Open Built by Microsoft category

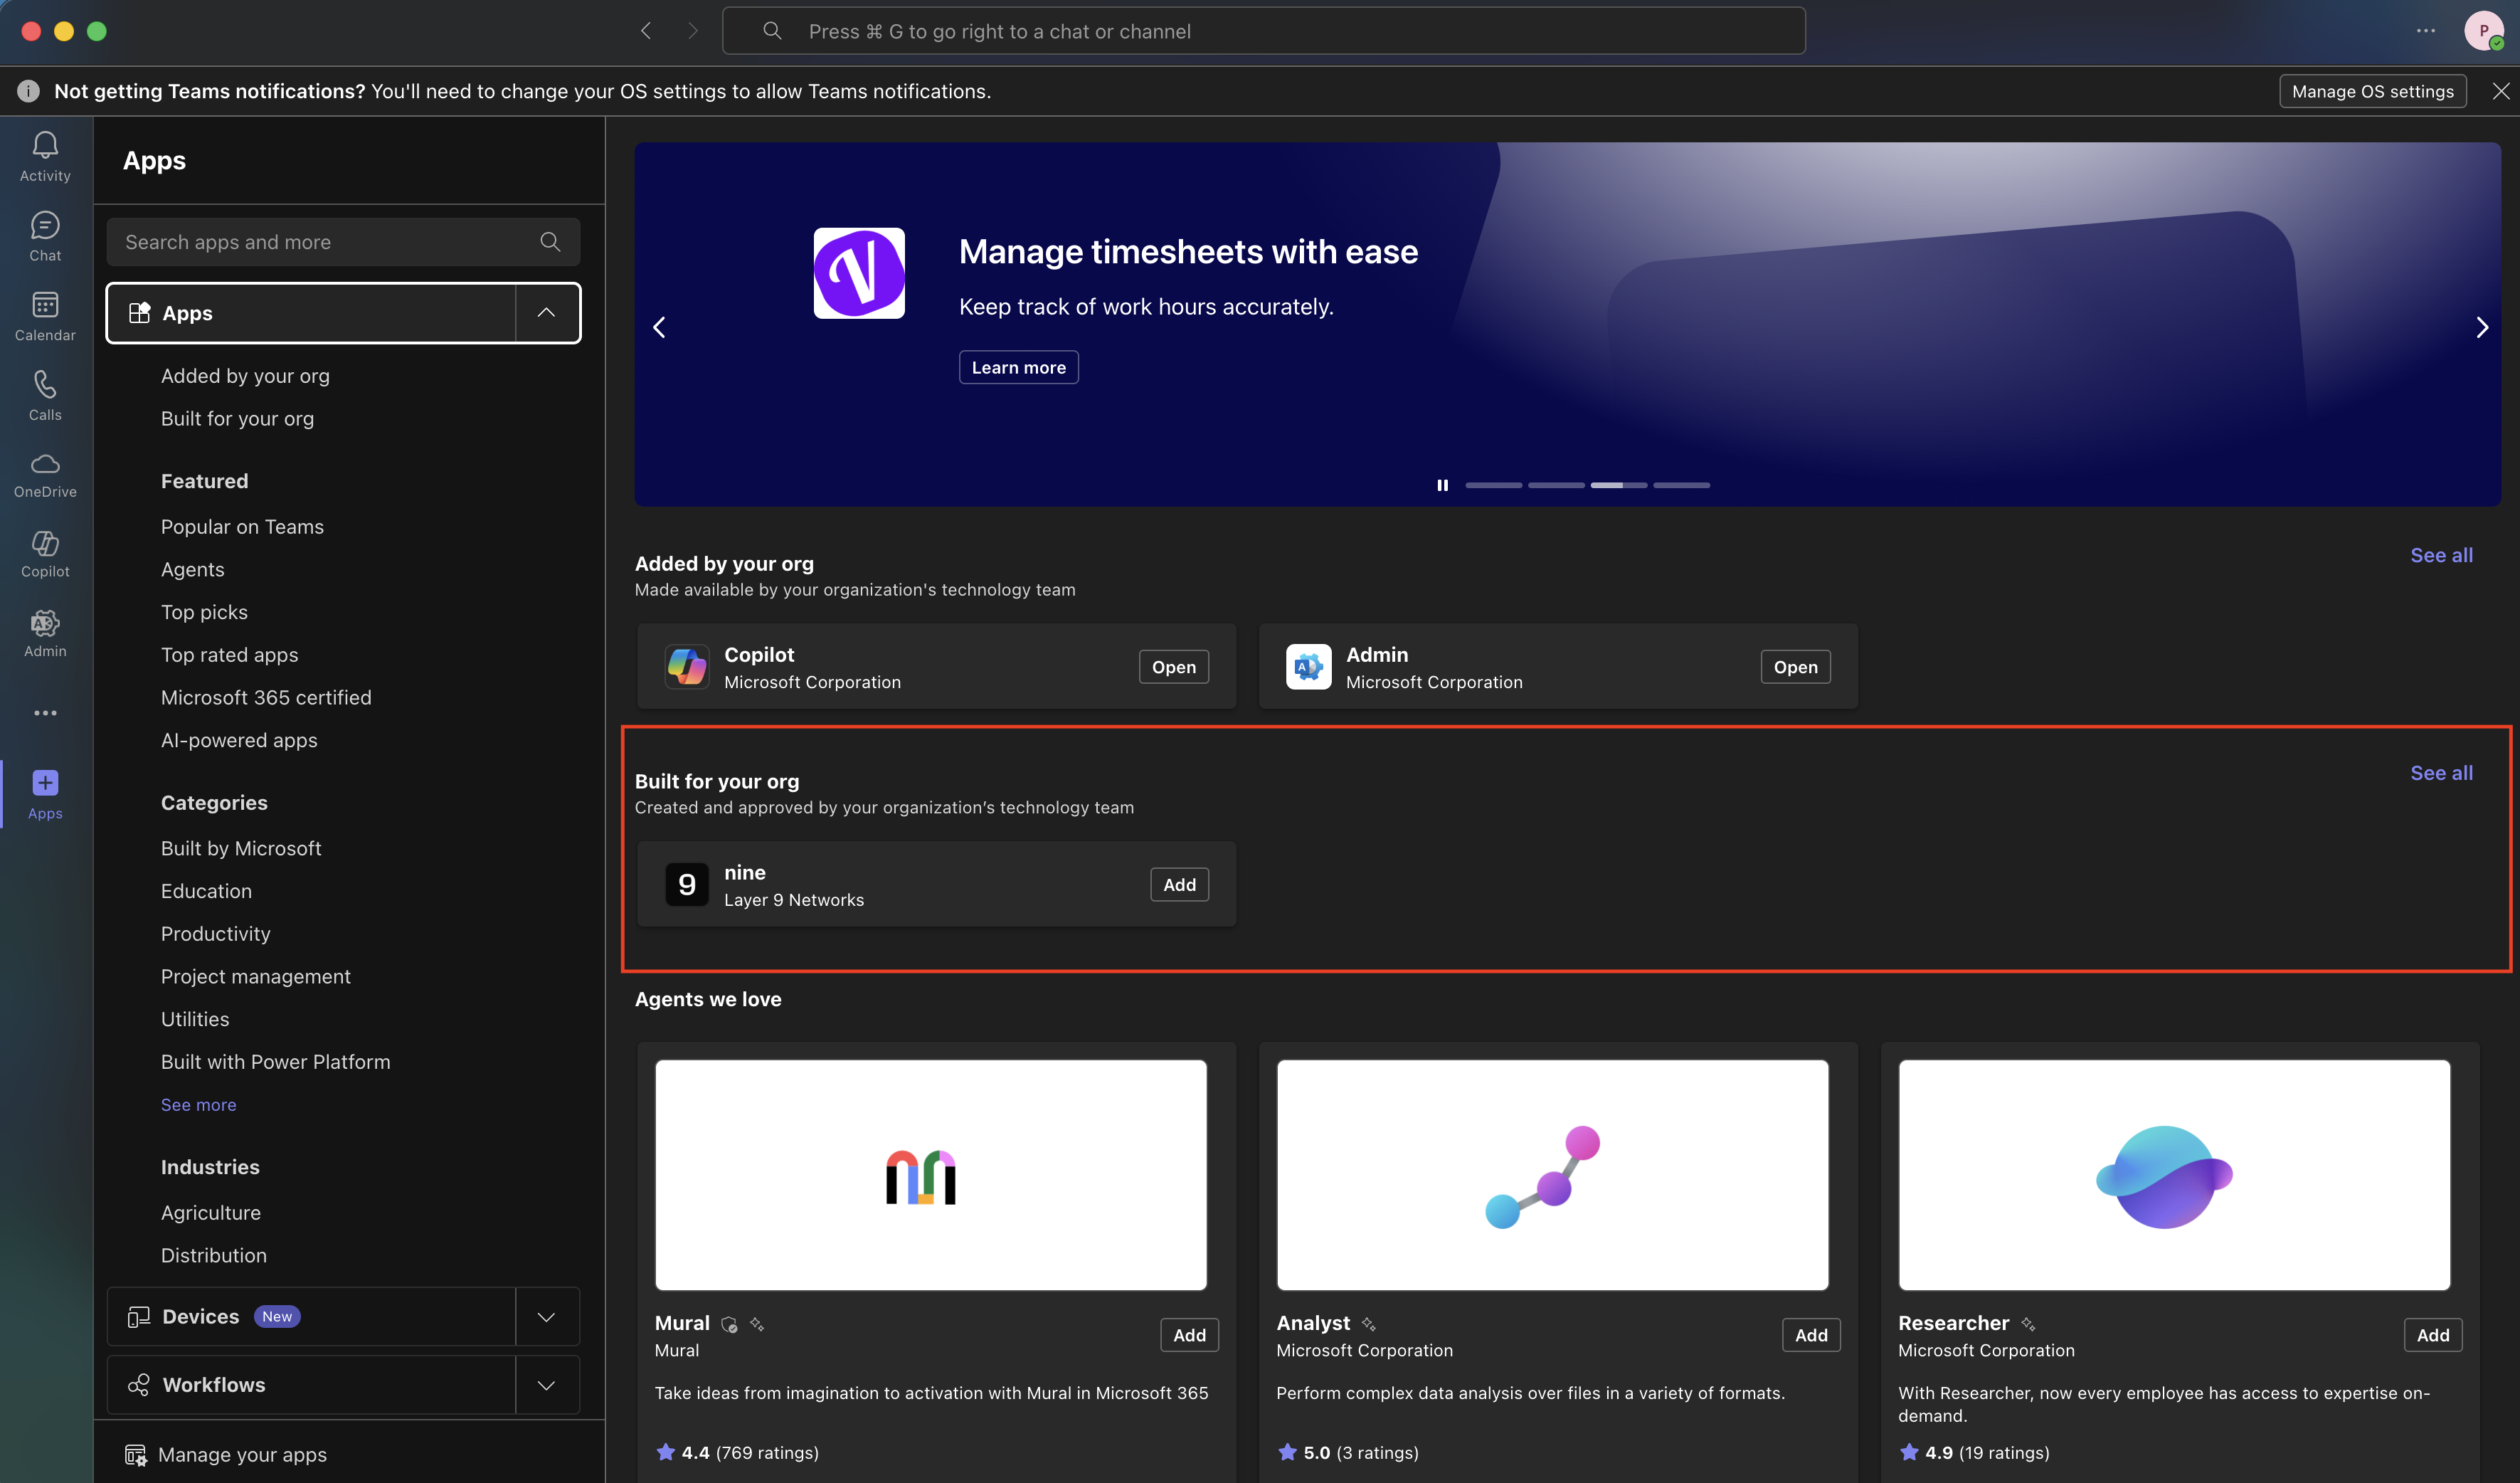pos(241,848)
